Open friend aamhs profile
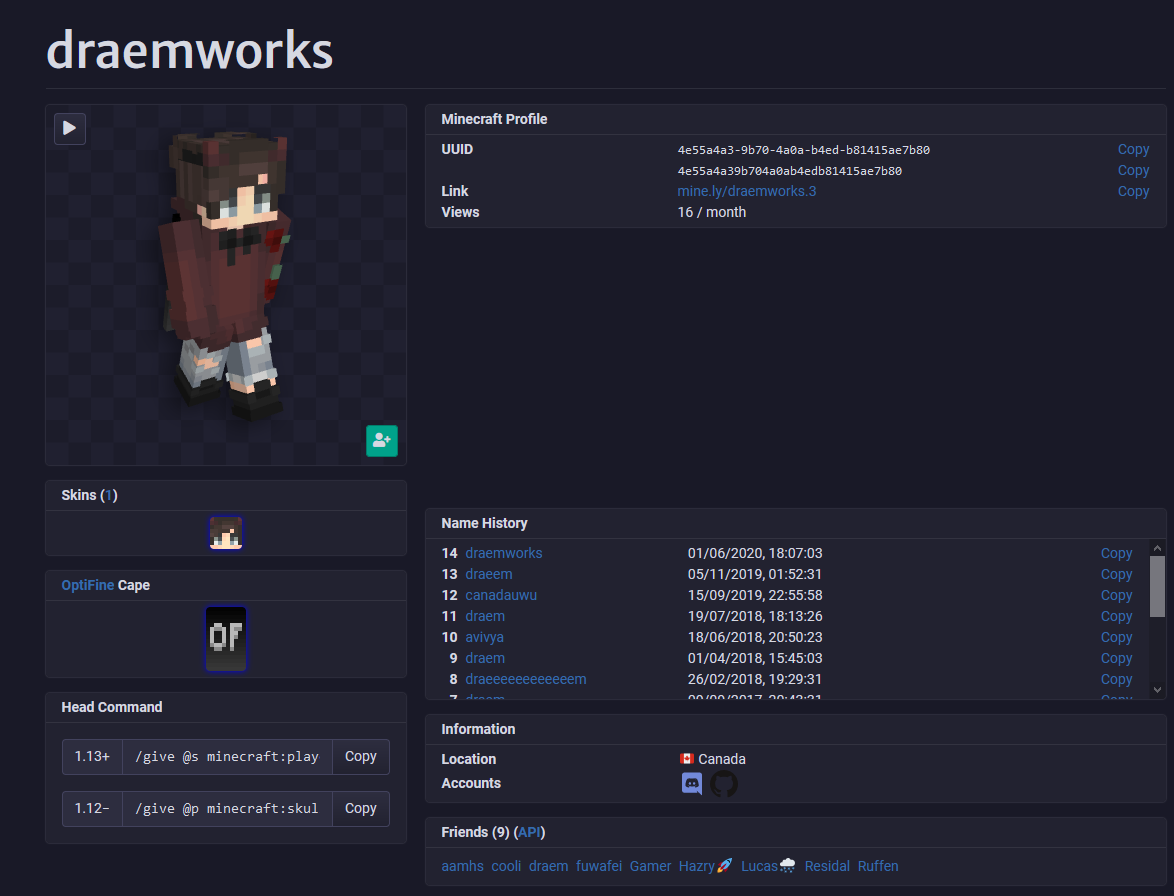1174x896 pixels. [463, 866]
